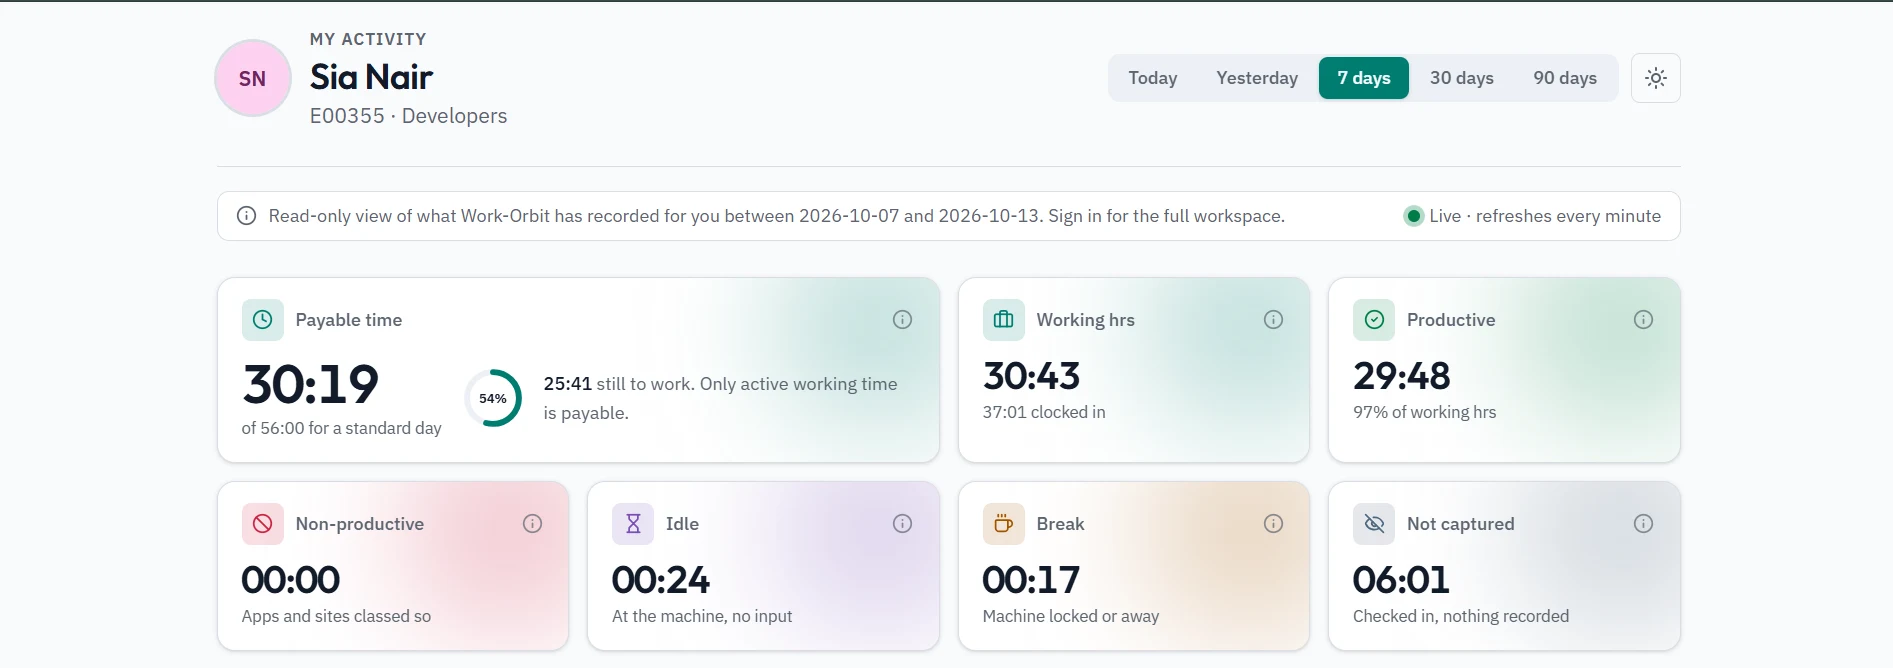Screen dimensions: 1893x668
Task: Click 'At the machine, no input' text
Action: [702, 616]
